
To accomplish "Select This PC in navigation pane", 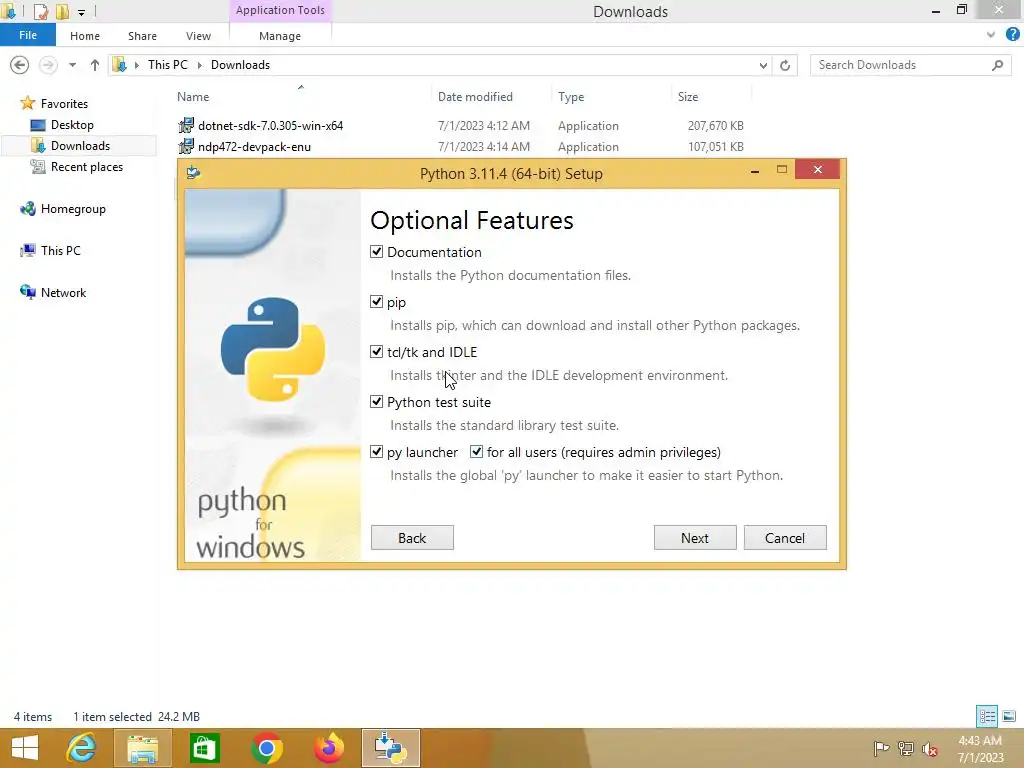I will (61, 250).
